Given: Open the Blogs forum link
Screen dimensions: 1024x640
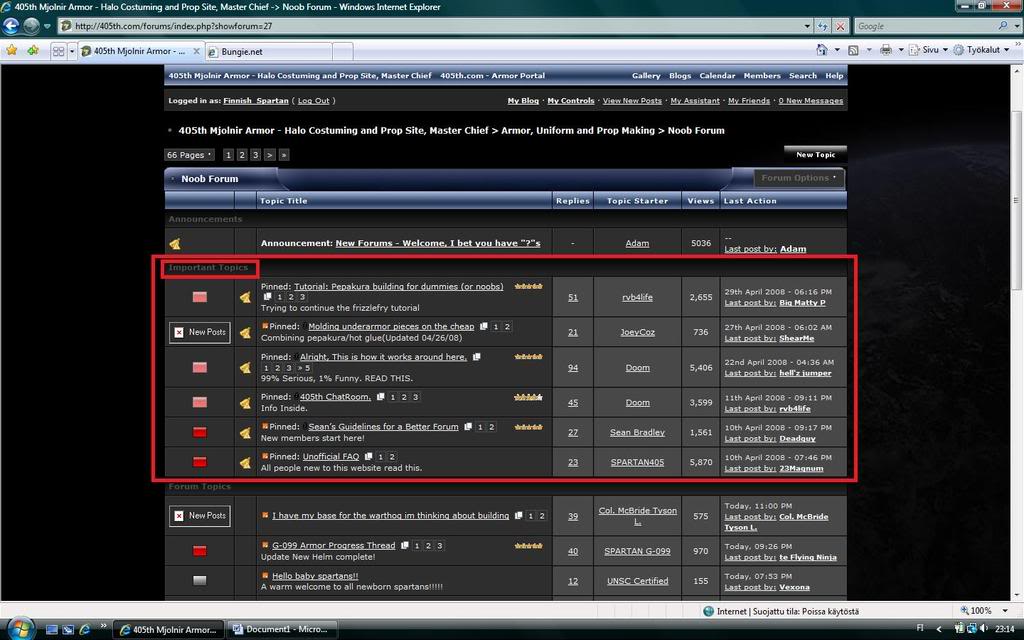Looking at the screenshot, I should (x=680, y=76).
